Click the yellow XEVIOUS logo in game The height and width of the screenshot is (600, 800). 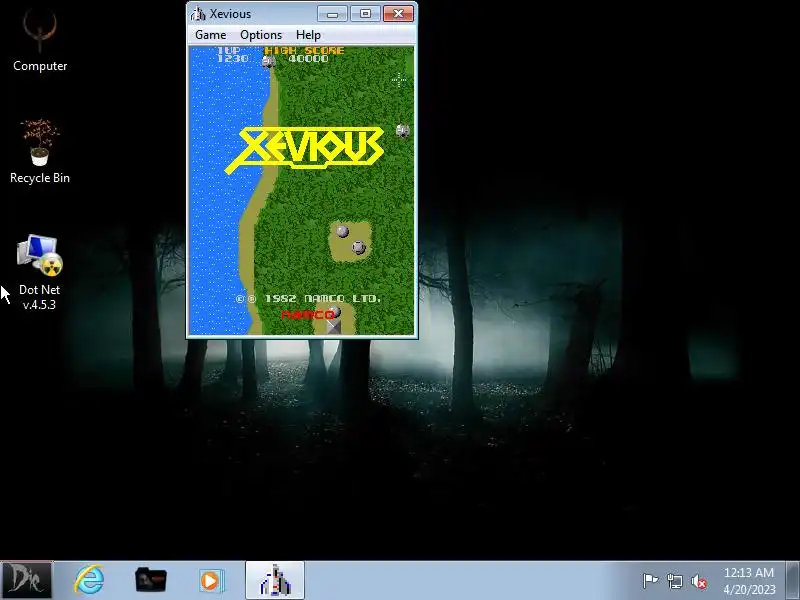point(305,149)
